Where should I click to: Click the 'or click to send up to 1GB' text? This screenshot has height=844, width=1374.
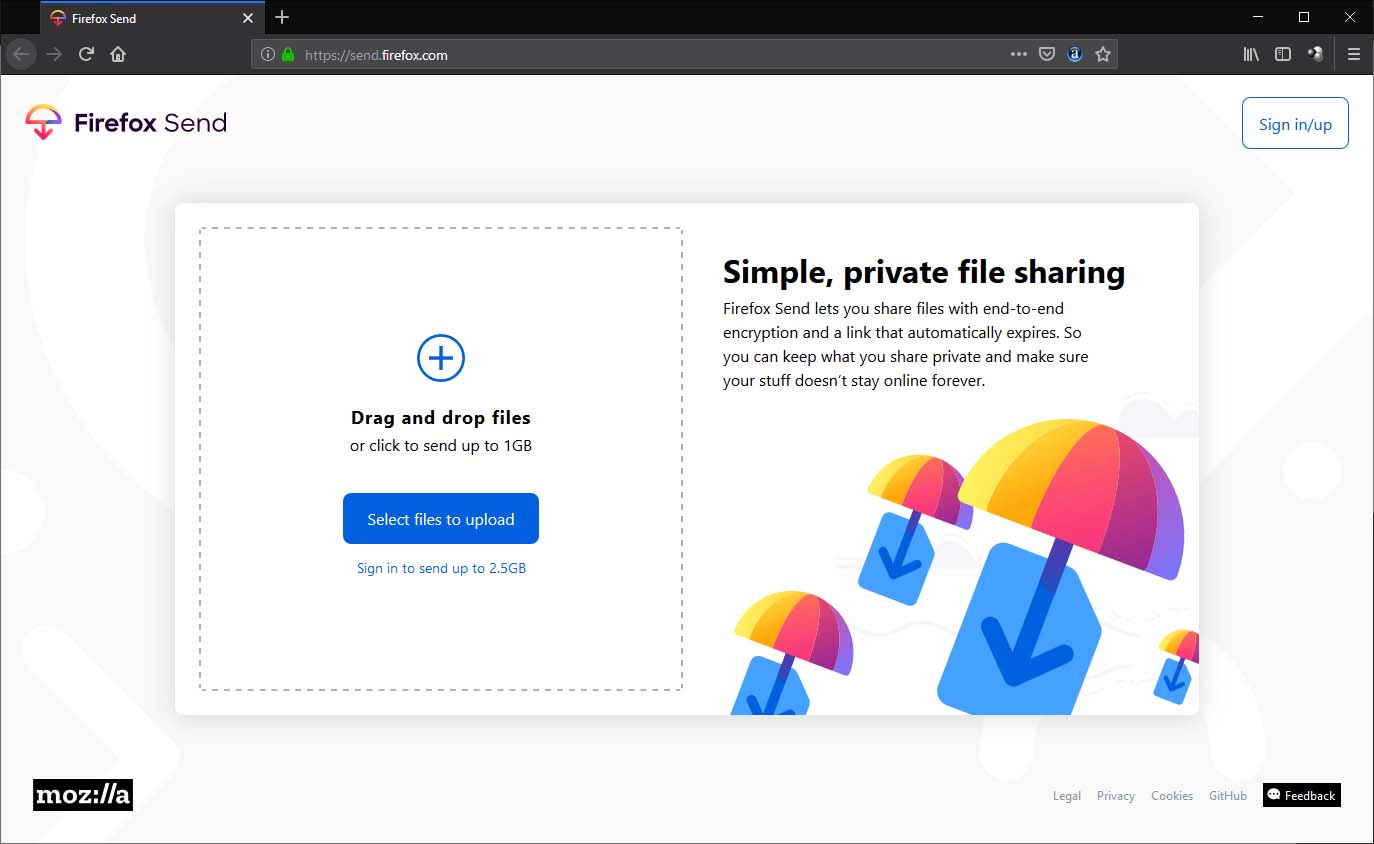(x=441, y=446)
